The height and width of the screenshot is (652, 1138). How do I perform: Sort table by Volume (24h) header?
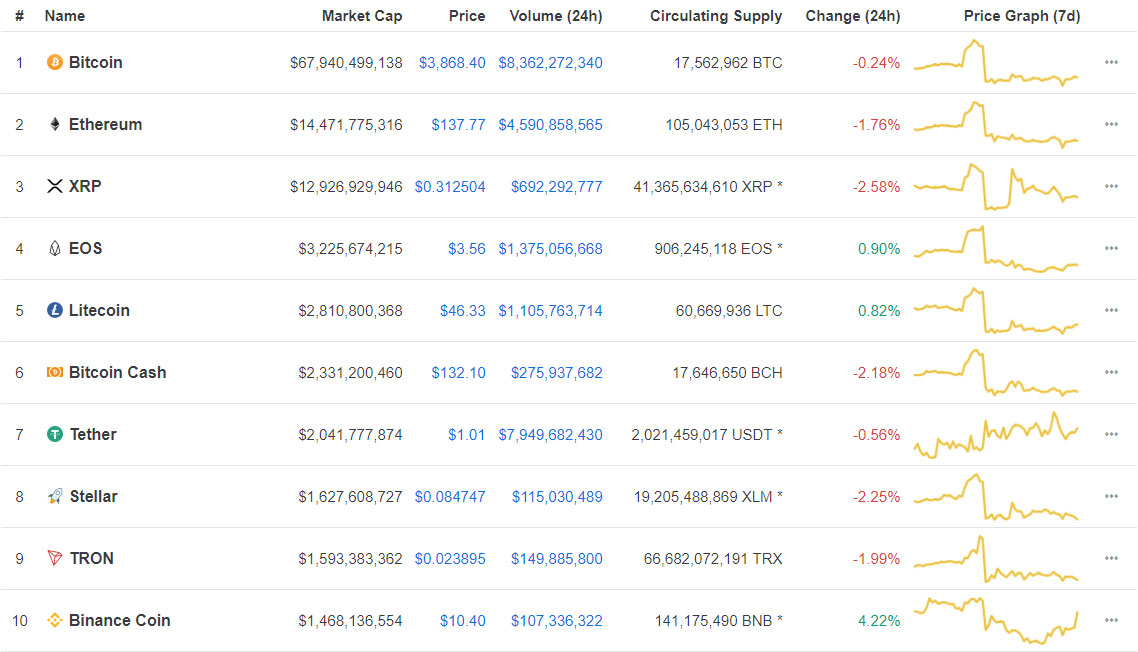(556, 16)
